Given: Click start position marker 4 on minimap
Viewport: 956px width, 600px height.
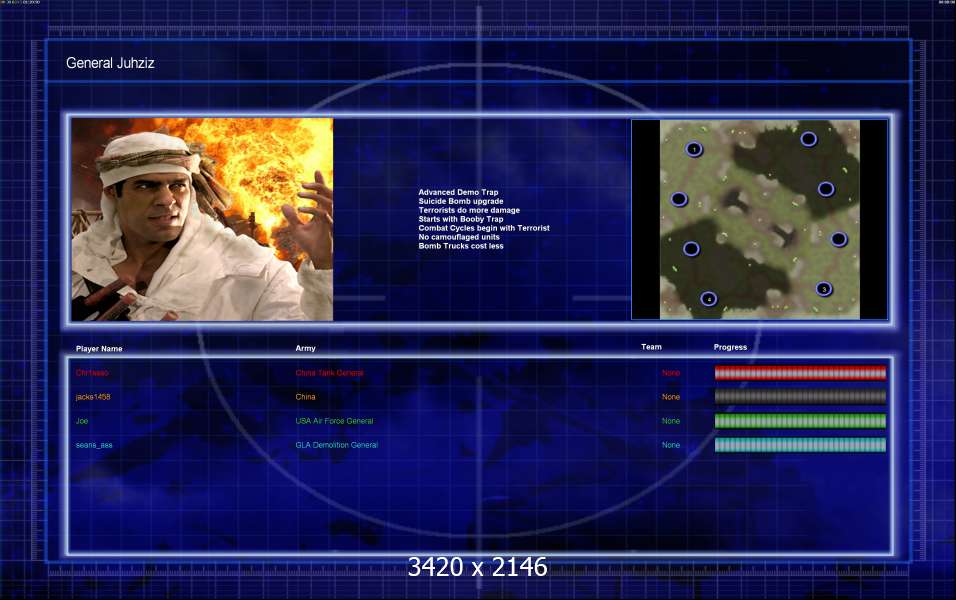Looking at the screenshot, I should 708,299.
